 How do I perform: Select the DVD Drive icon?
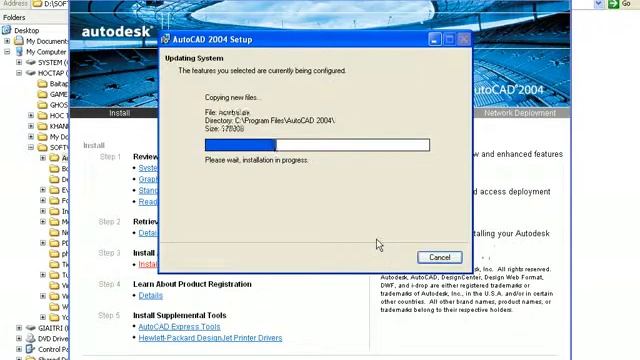[x=31, y=338]
